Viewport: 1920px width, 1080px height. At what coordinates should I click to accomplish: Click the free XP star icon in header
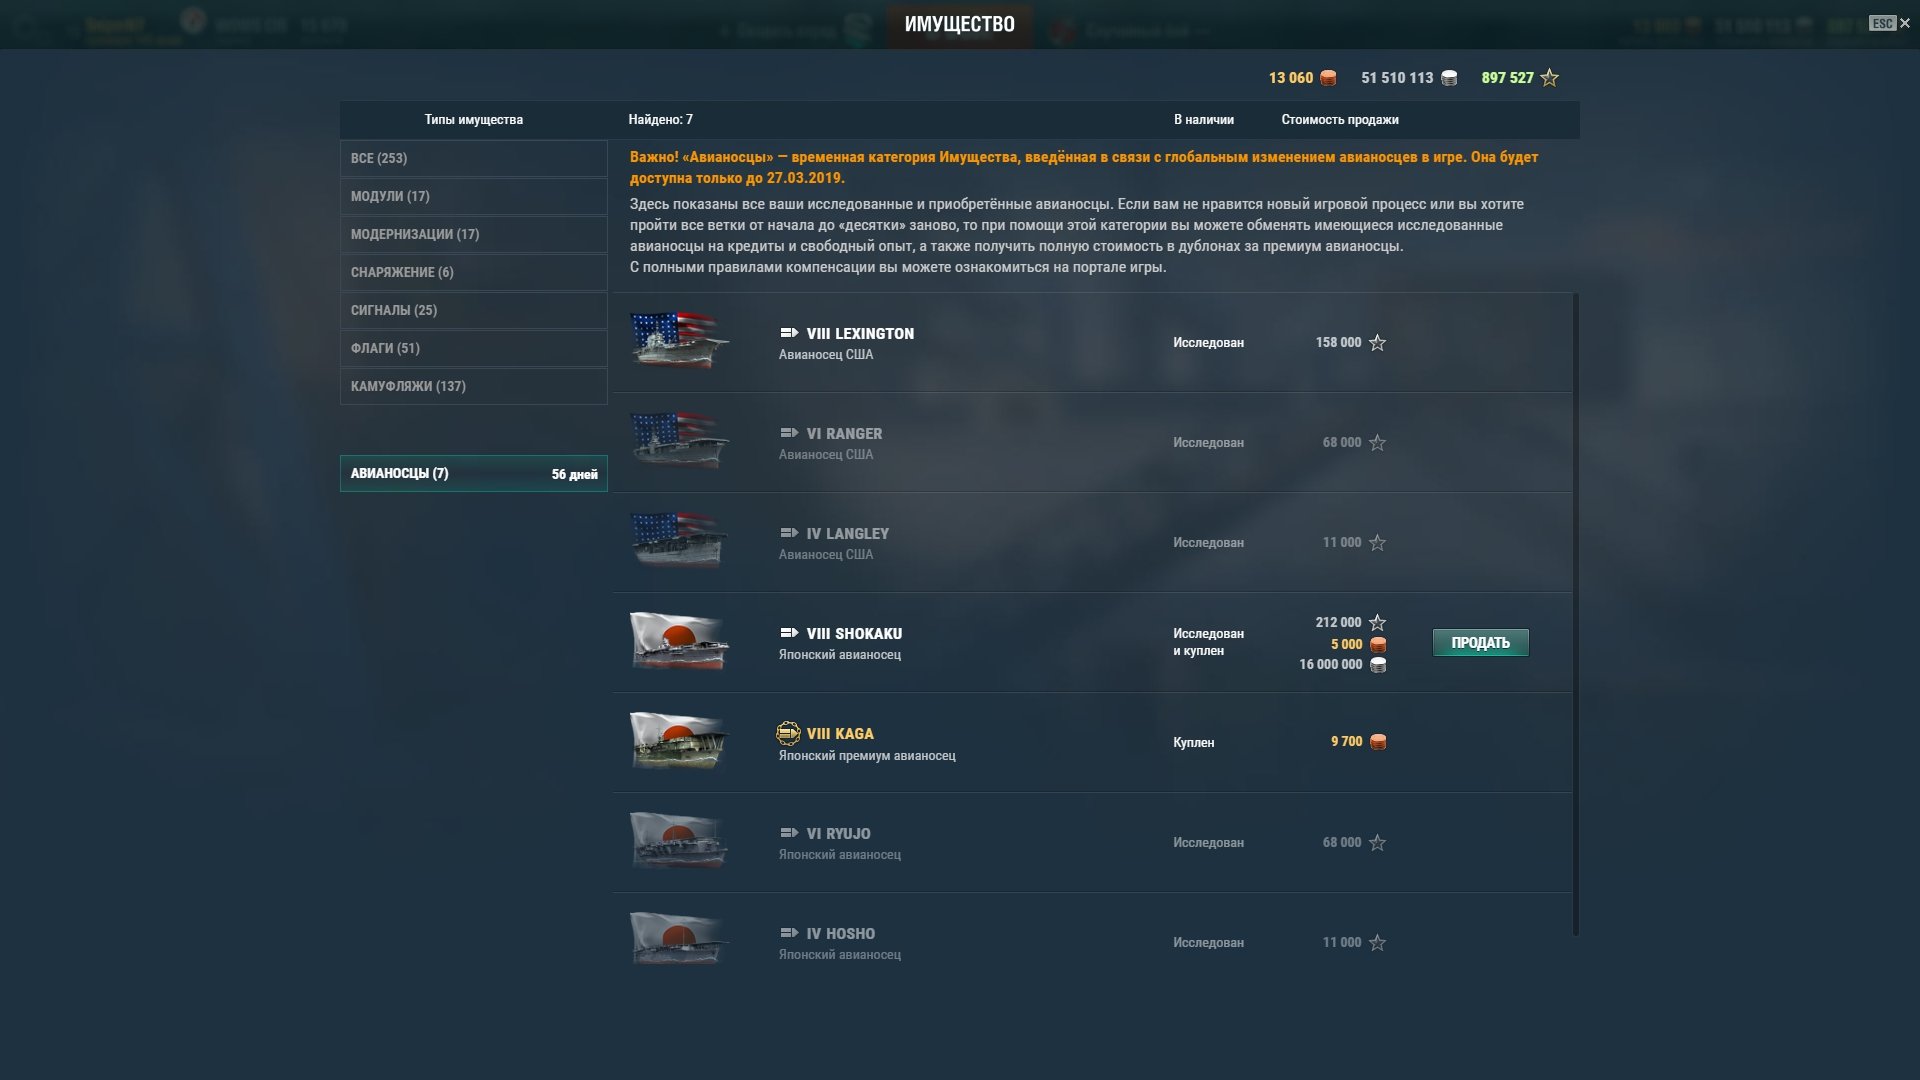click(x=1550, y=78)
